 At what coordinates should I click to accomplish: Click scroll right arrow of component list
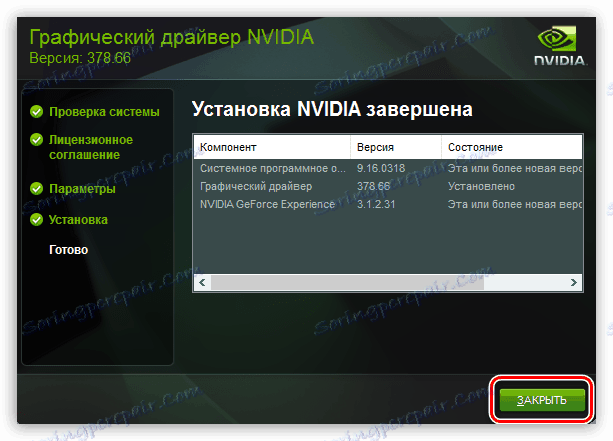[574, 282]
